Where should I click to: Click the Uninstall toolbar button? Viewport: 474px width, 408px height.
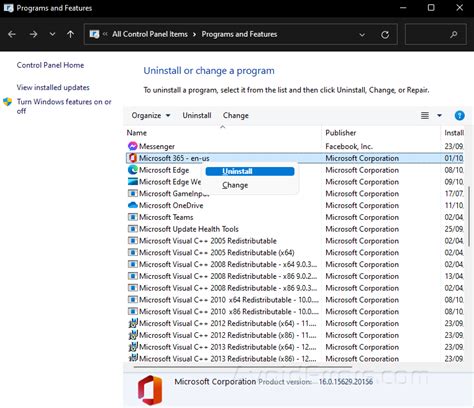(197, 115)
